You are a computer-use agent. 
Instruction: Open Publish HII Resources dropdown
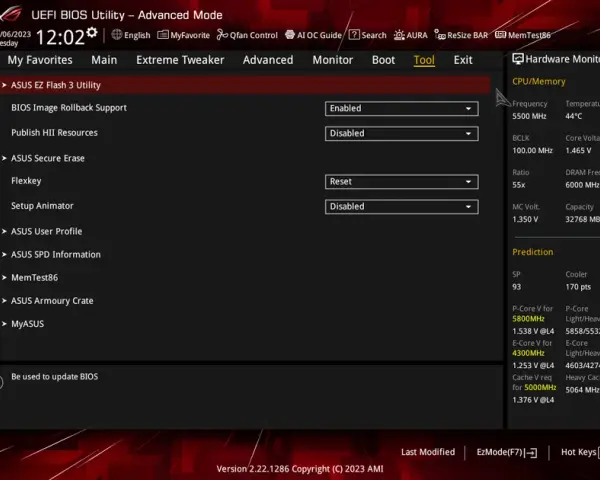click(x=401, y=134)
